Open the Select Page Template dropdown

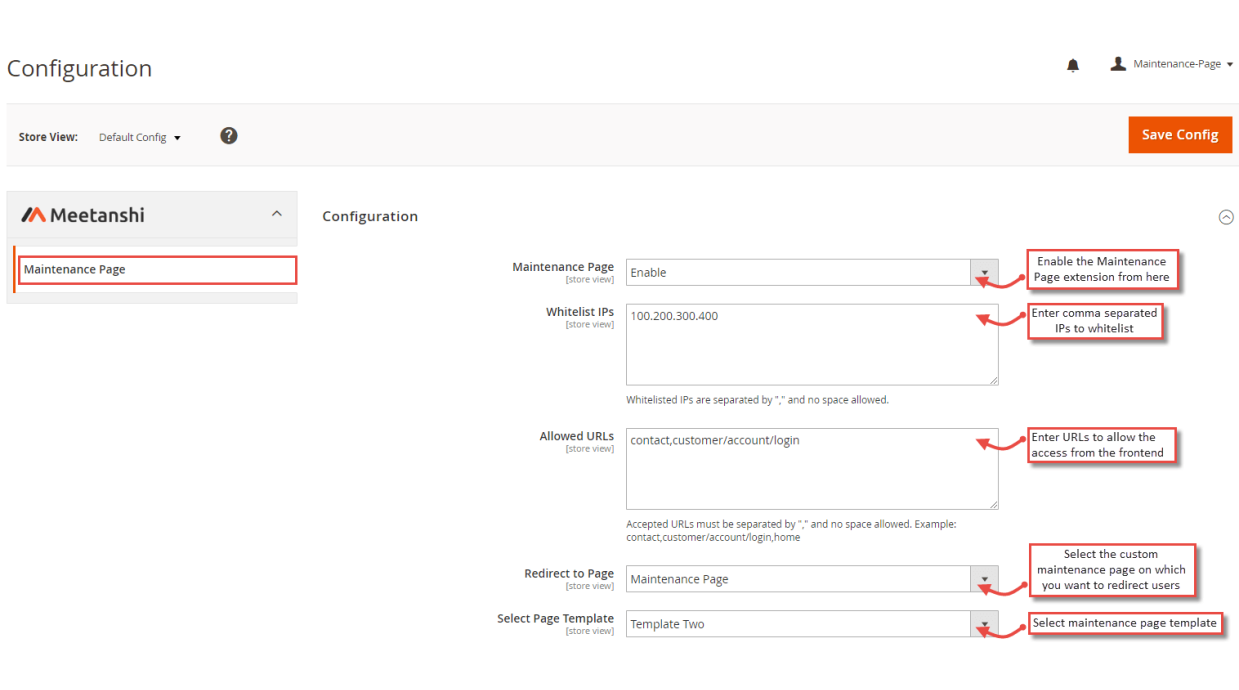tap(812, 624)
